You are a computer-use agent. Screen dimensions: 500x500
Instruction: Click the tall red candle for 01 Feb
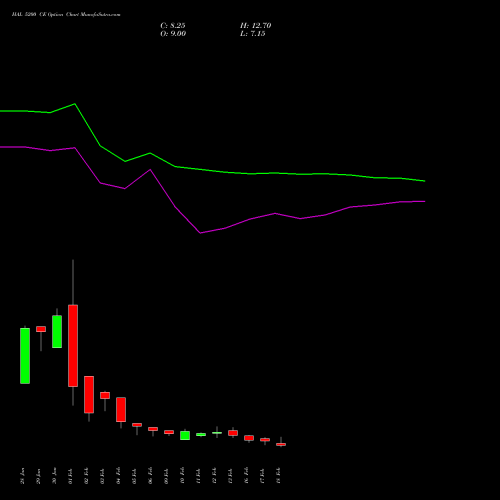(73, 346)
